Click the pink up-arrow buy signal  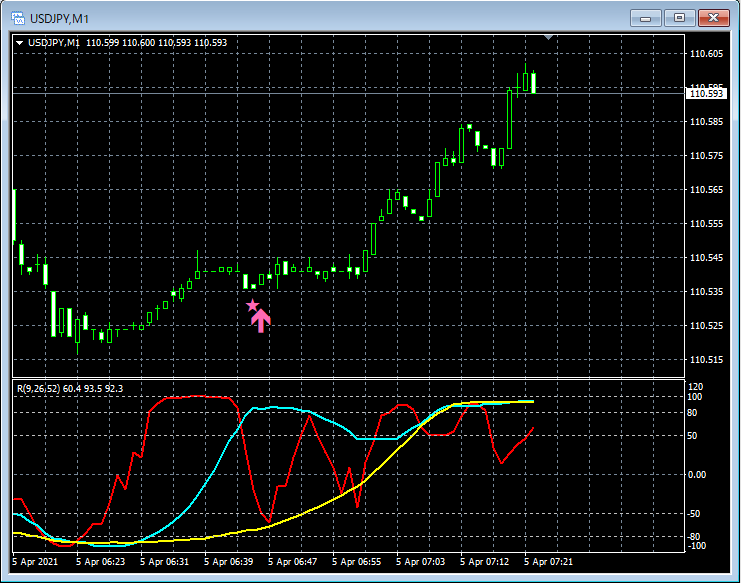(x=261, y=322)
